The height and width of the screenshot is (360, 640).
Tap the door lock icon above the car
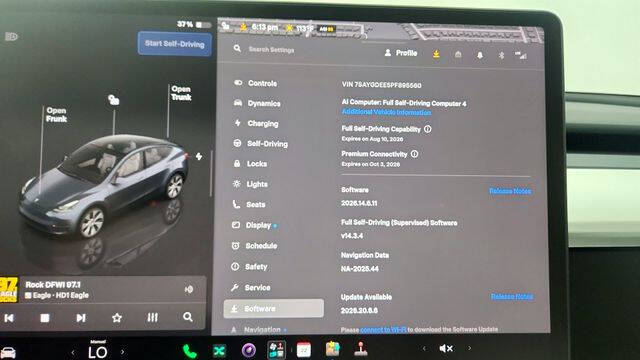[x=113, y=100]
